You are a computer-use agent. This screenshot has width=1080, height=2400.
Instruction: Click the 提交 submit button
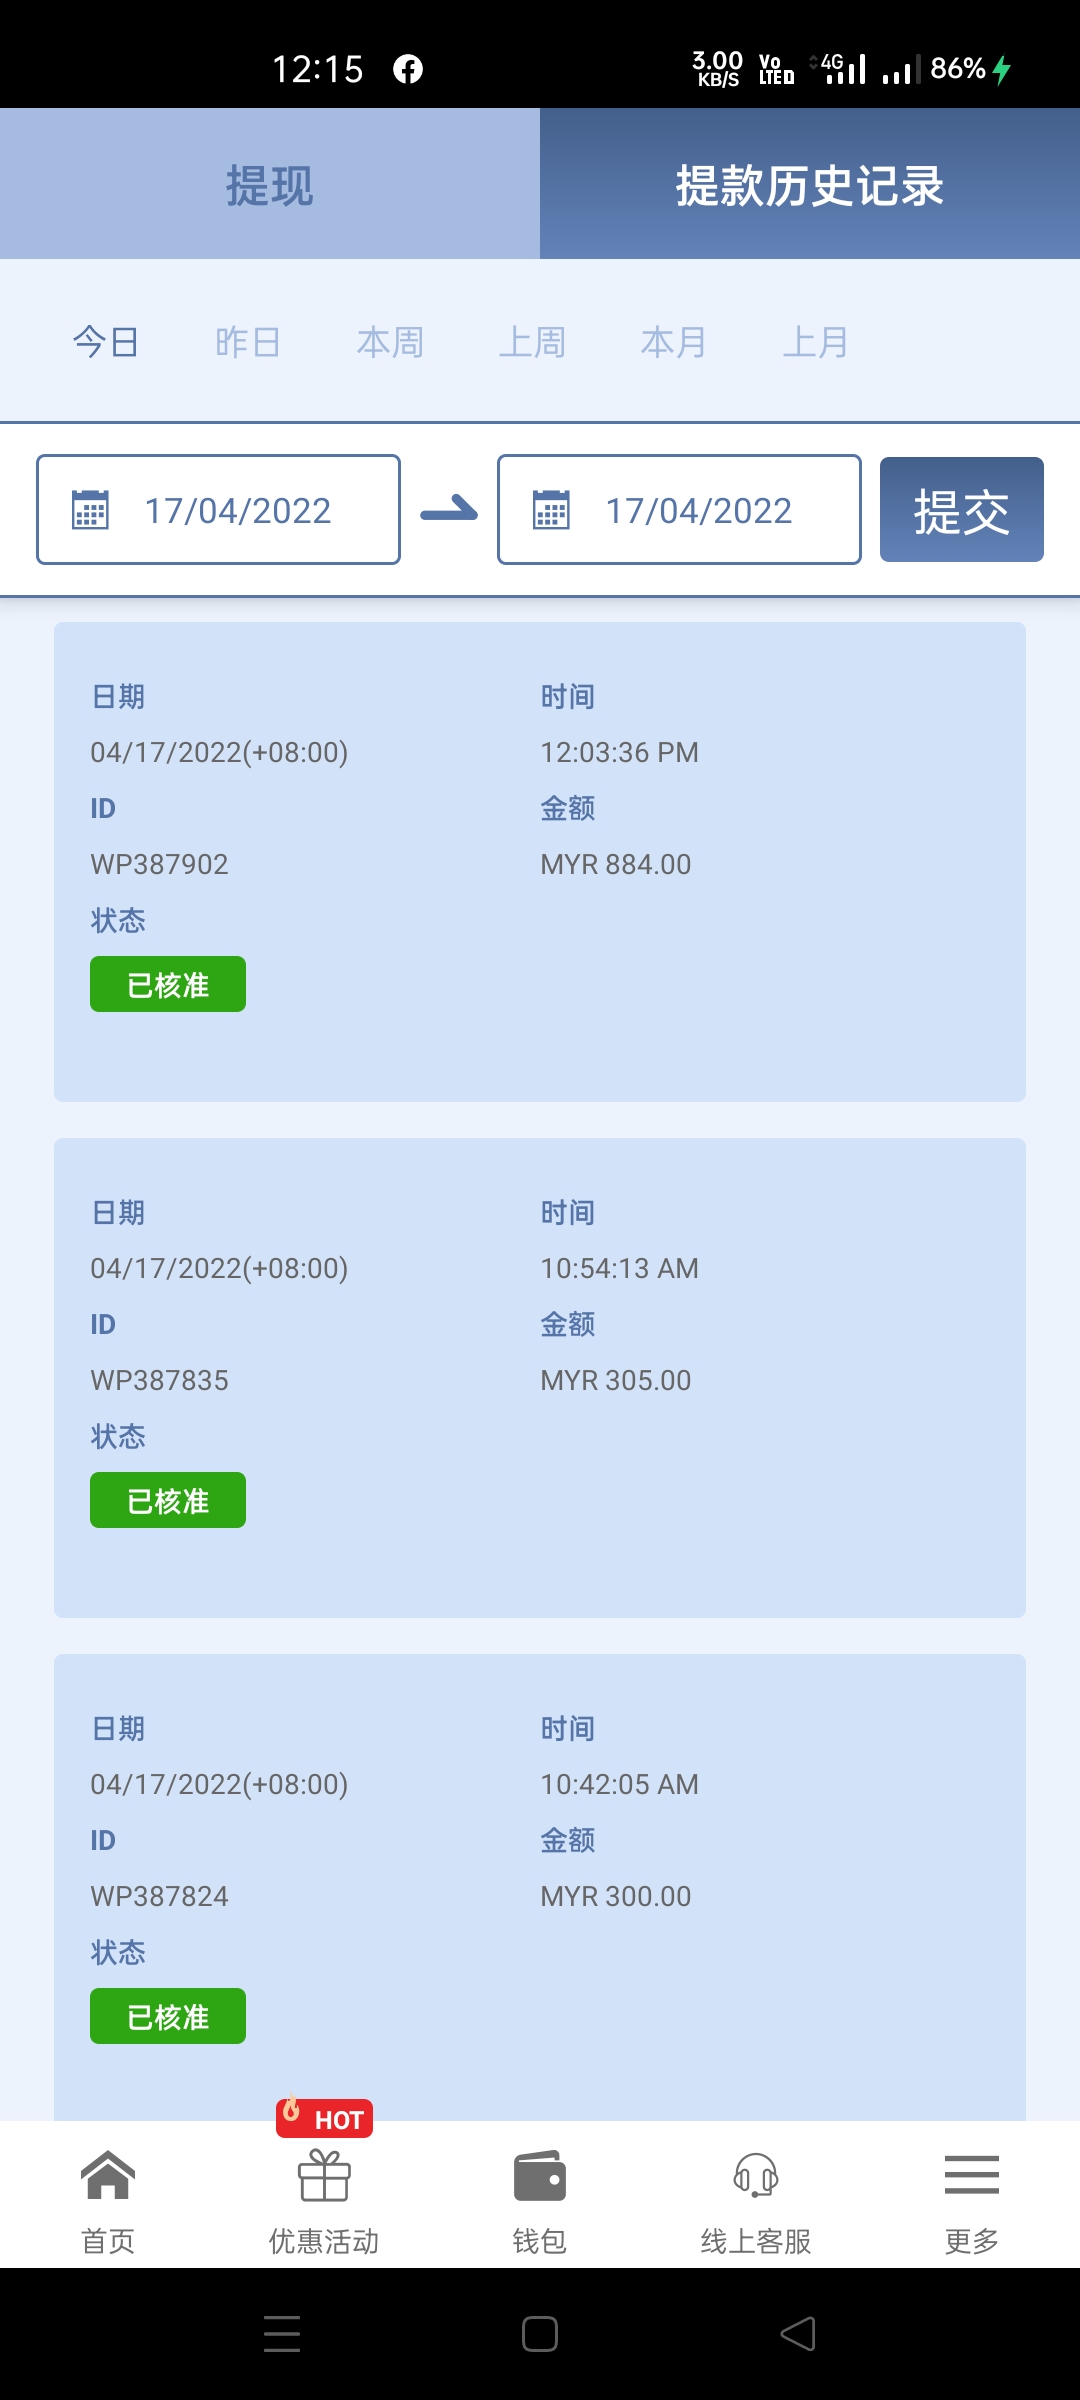tap(961, 510)
